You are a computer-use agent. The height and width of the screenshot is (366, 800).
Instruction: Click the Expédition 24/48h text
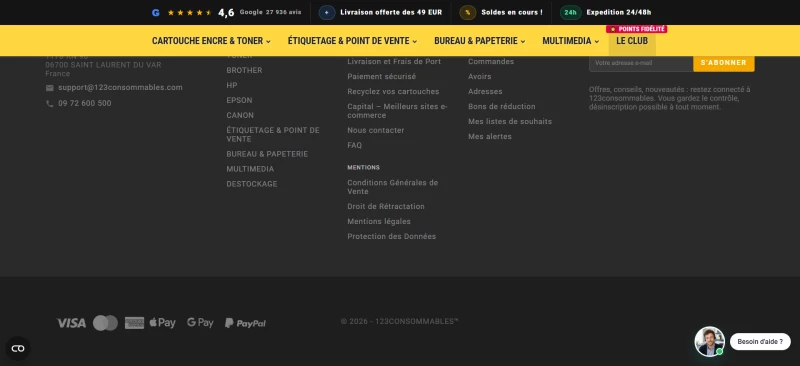619,12
